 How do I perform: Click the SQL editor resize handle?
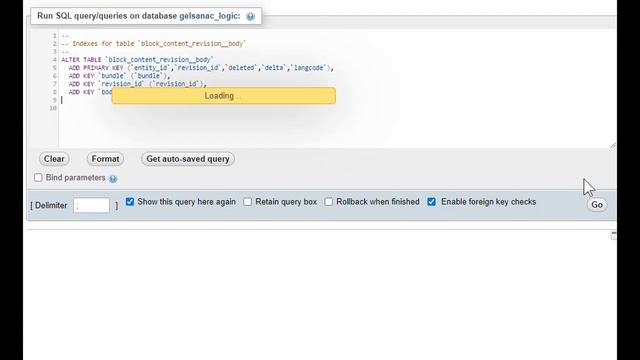point(613,145)
